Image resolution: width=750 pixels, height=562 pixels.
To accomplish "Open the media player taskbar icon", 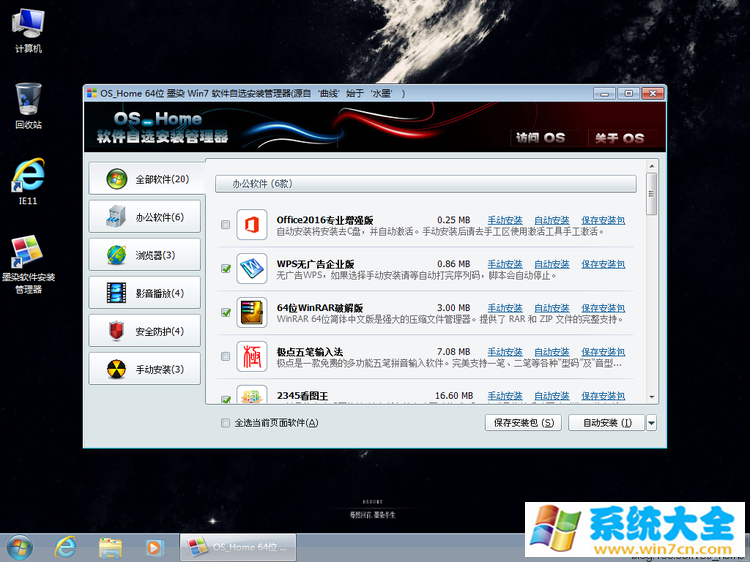I will tap(154, 548).
